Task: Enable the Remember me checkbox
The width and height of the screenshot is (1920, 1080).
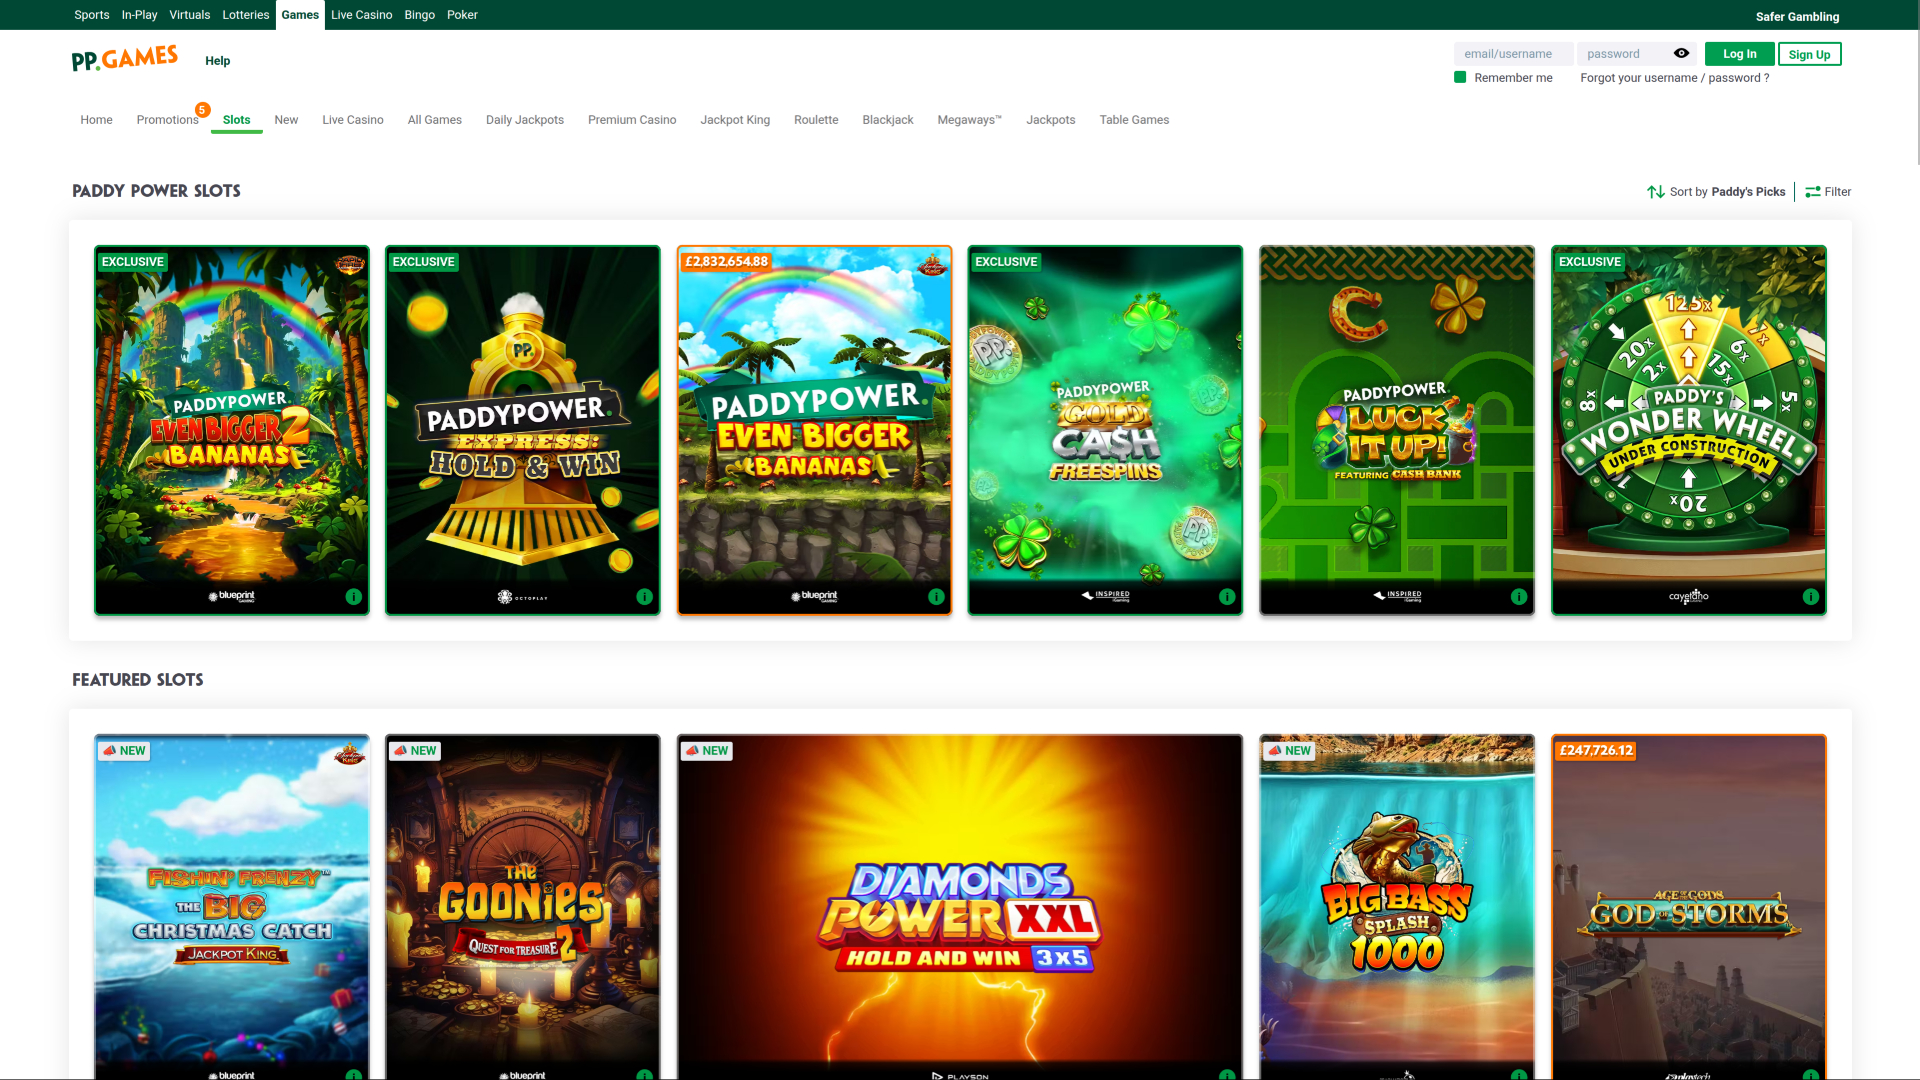Action: [1459, 77]
